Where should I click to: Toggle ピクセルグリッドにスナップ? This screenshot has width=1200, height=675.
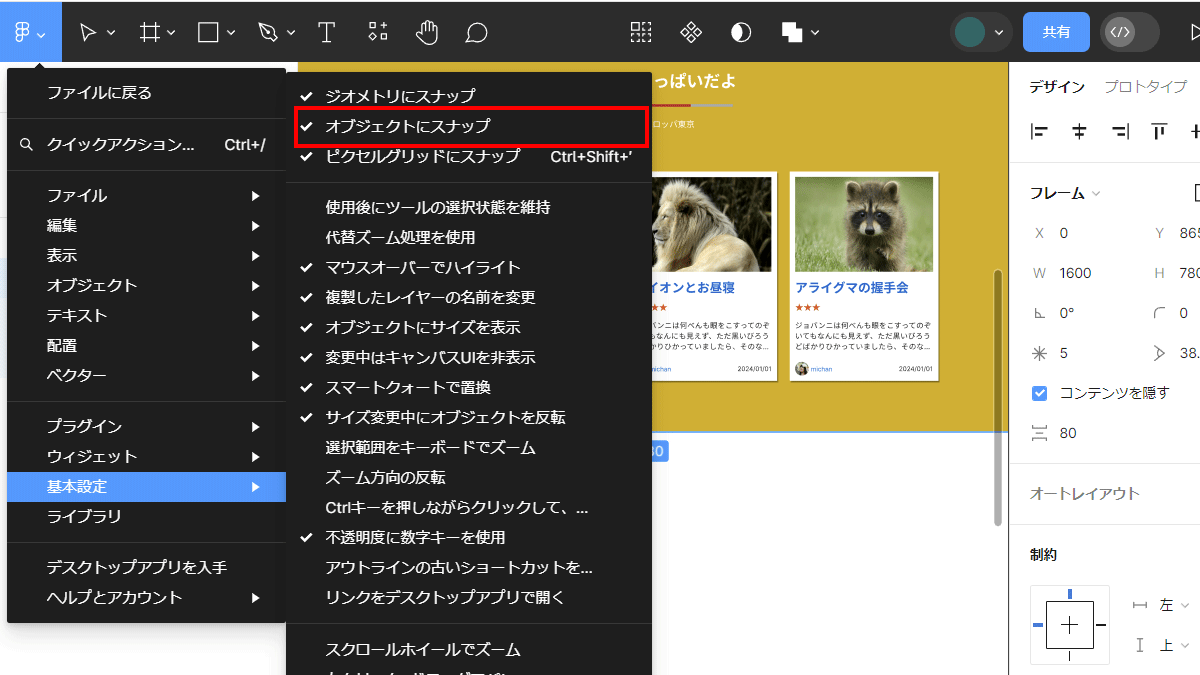point(469,156)
